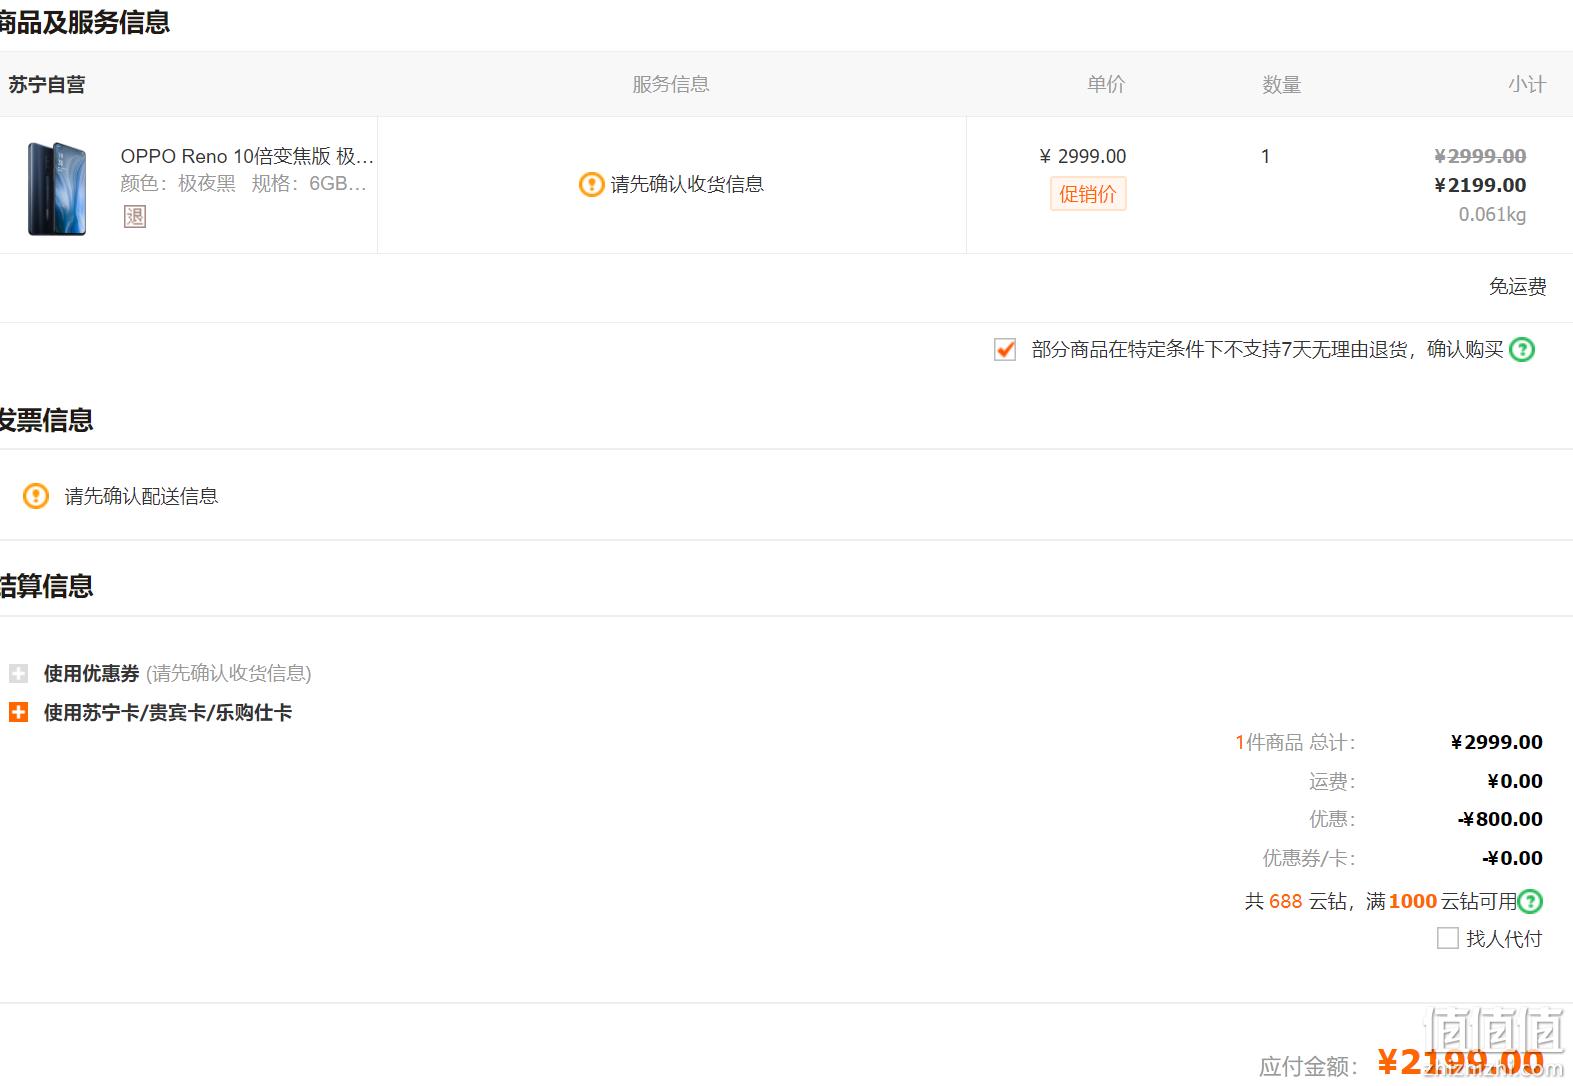Click the 结算信息 section heading

[46, 586]
